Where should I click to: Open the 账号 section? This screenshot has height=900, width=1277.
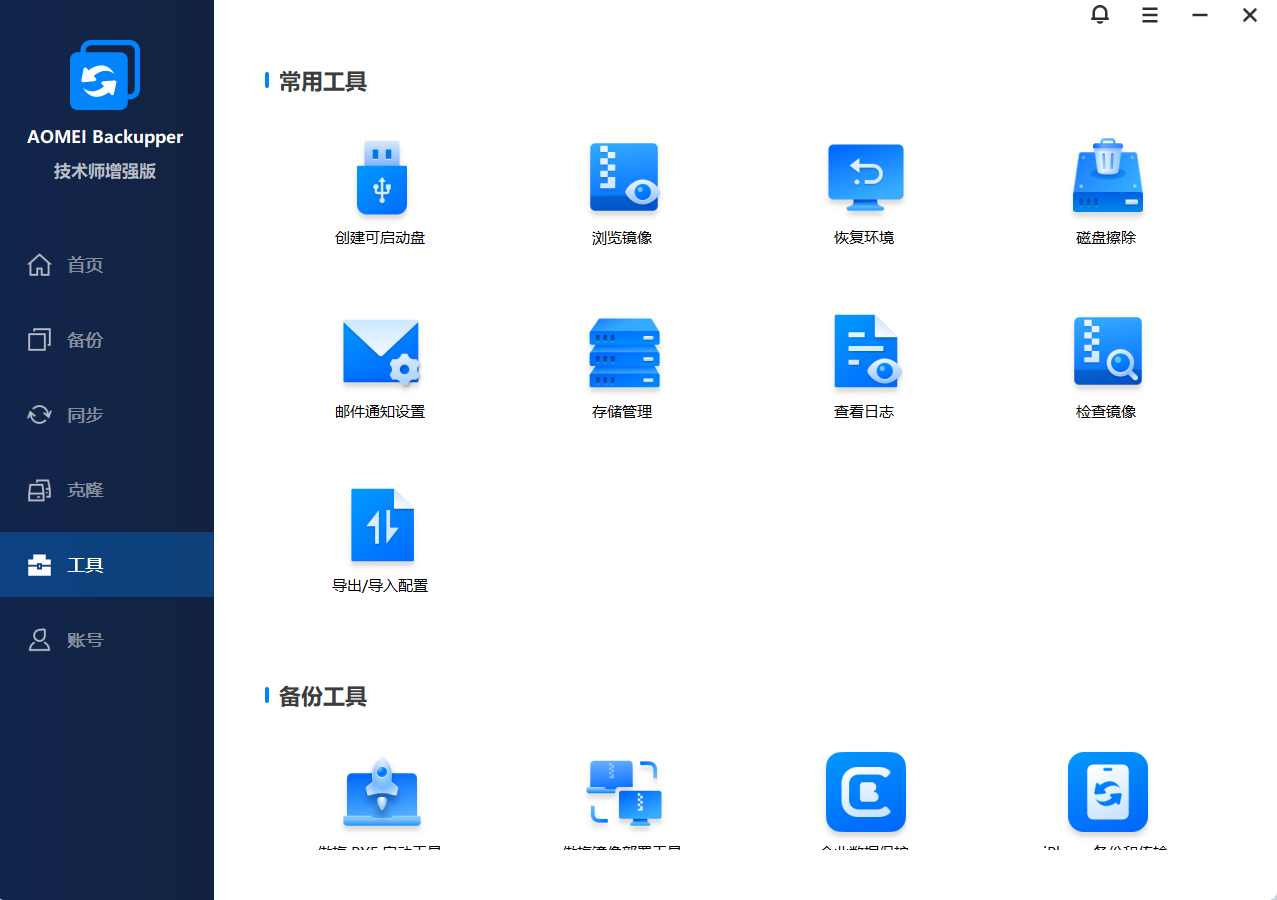coord(84,639)
